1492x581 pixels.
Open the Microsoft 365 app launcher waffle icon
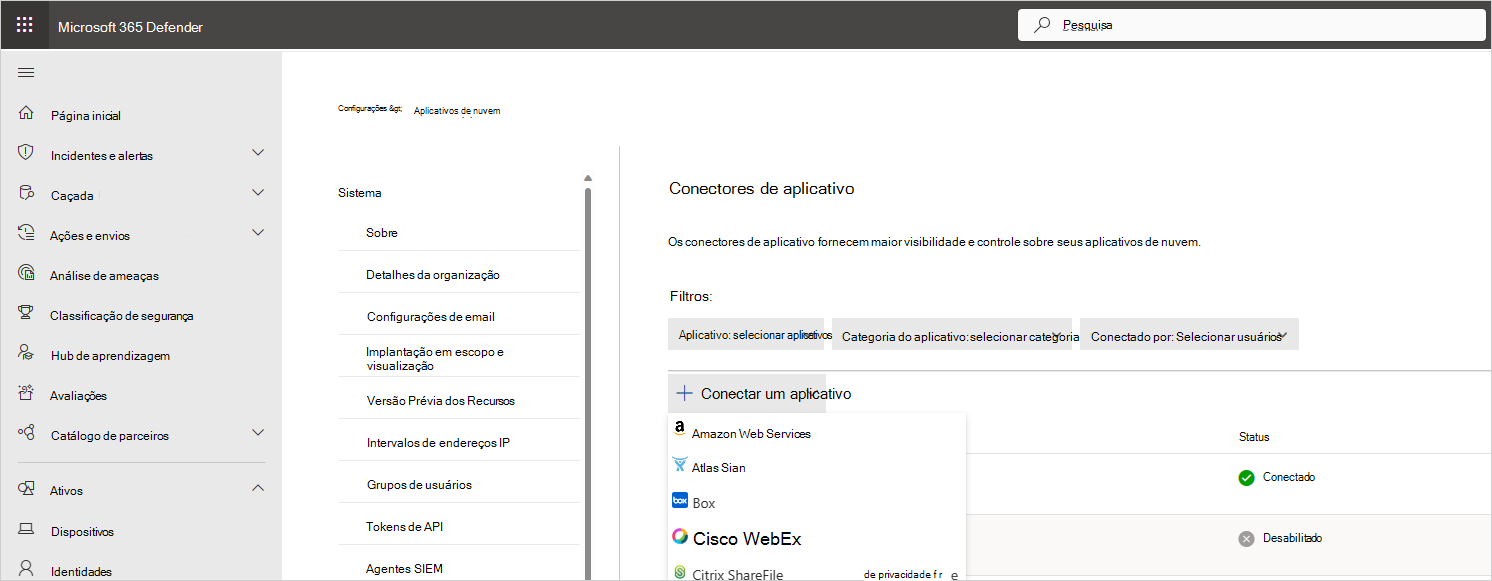tap(25, 24)
